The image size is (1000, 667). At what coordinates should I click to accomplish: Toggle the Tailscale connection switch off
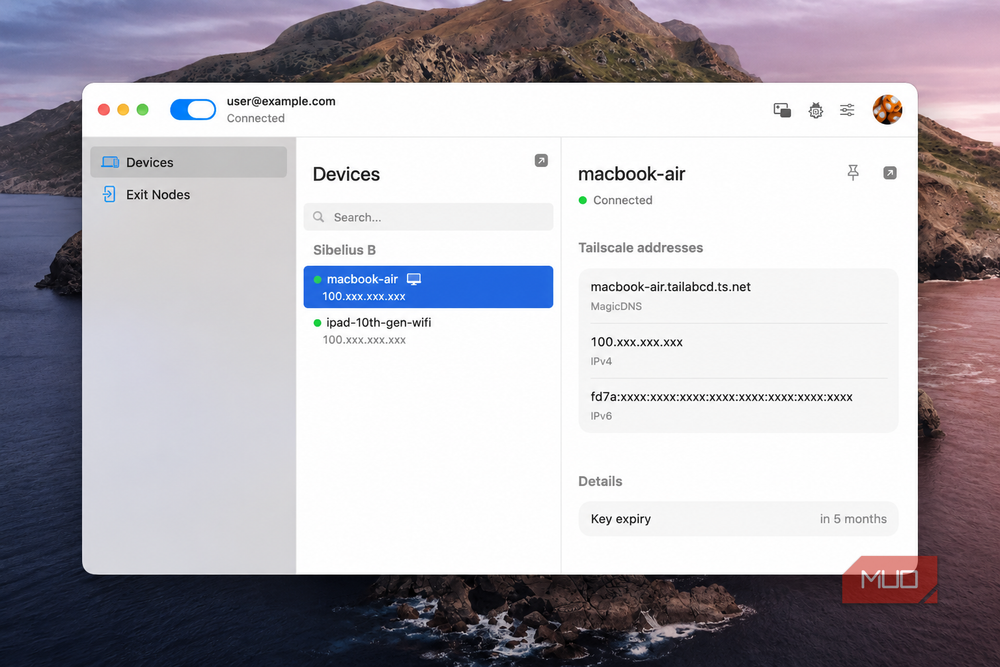click(x=193, y=110)
